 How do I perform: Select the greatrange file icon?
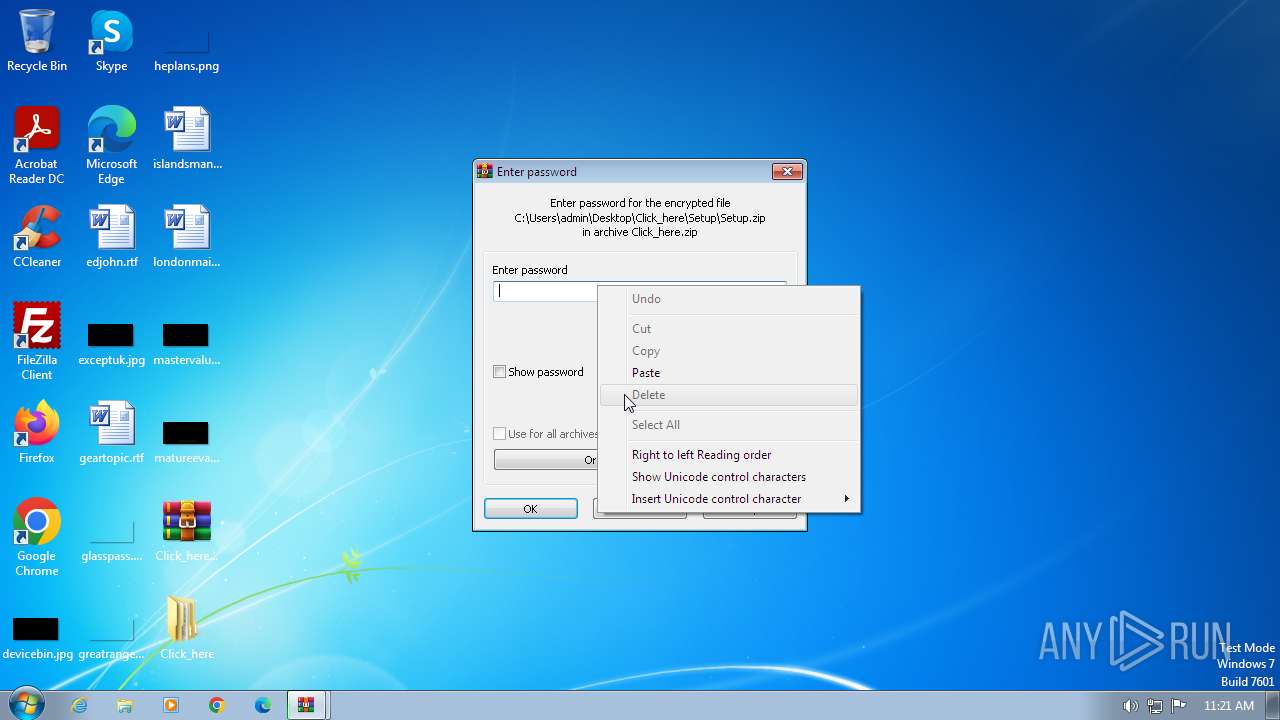click(111, 637)
